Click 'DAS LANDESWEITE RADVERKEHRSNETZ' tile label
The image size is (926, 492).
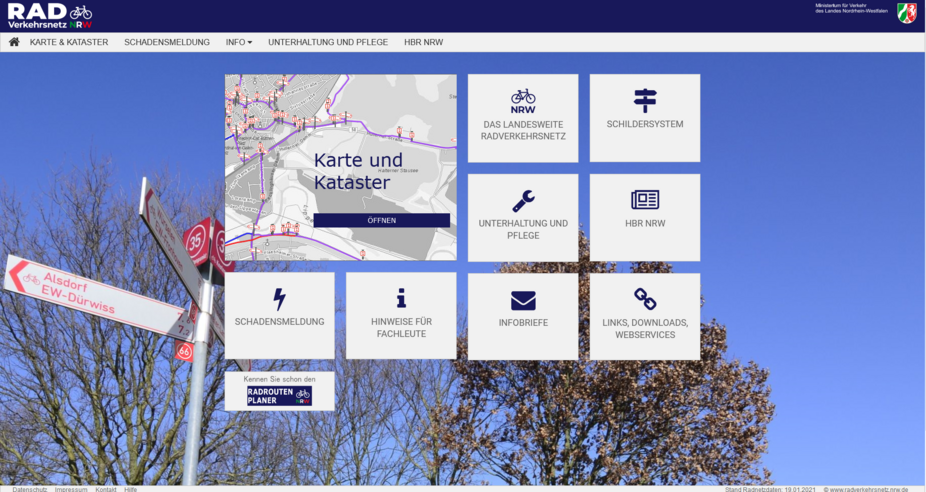click(x=523, y=130)
